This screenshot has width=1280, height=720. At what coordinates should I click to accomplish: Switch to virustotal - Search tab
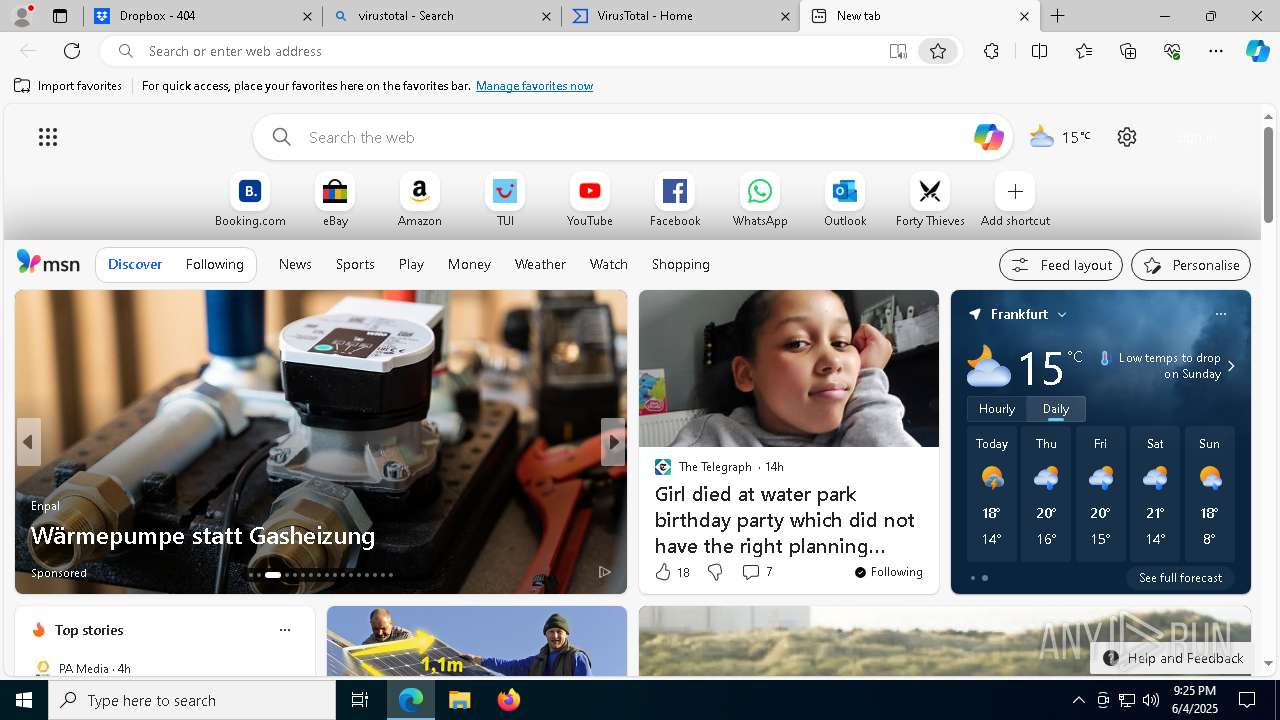[442, 16]
